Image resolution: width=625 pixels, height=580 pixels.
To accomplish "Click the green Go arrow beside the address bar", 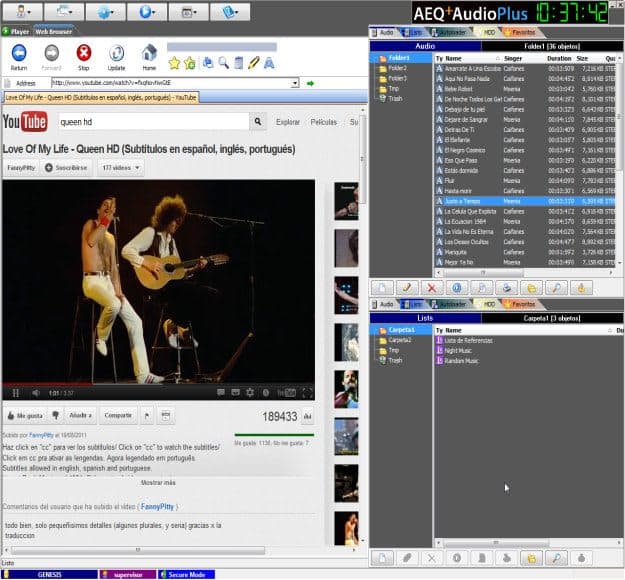I will click(x=310, y=83).
